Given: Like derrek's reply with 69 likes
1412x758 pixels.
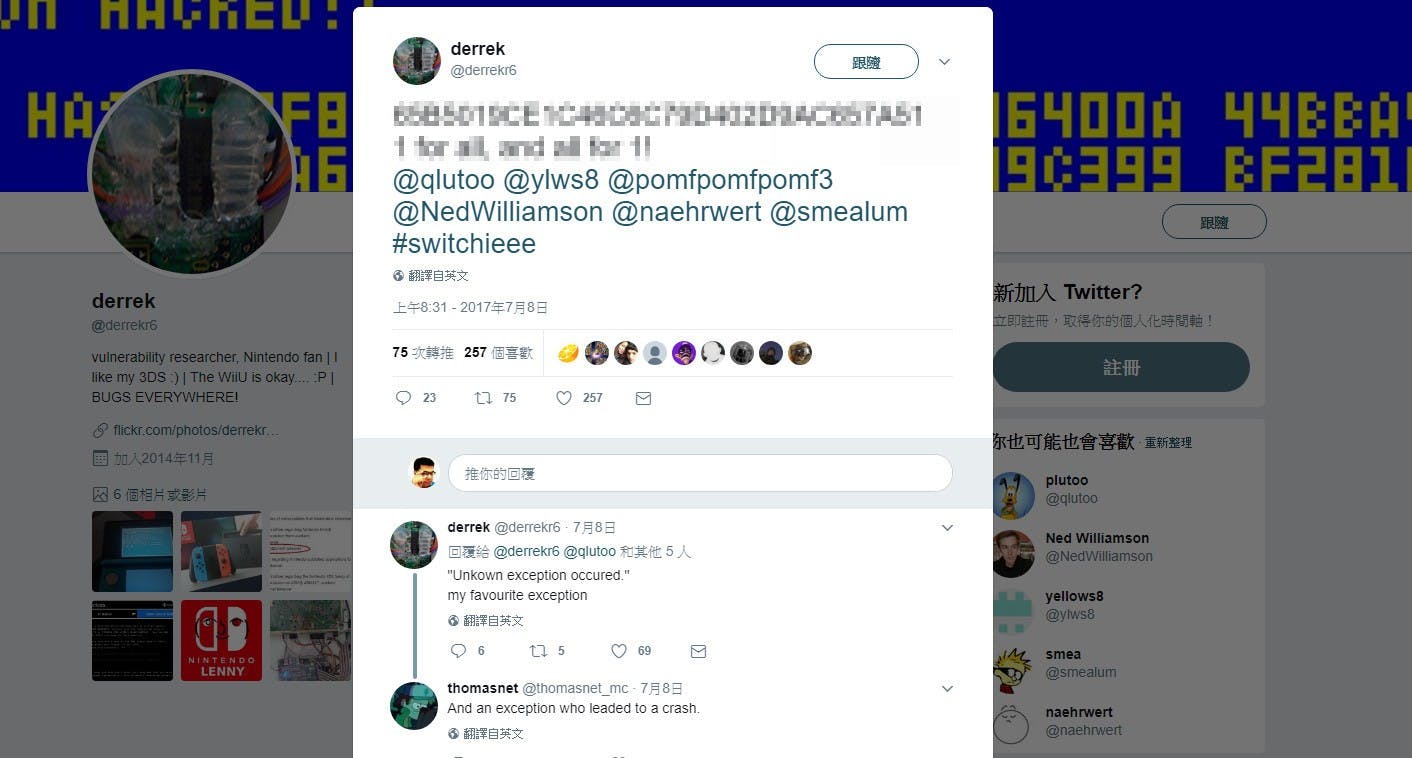Looking at the screenshot, I should point(619,651).
